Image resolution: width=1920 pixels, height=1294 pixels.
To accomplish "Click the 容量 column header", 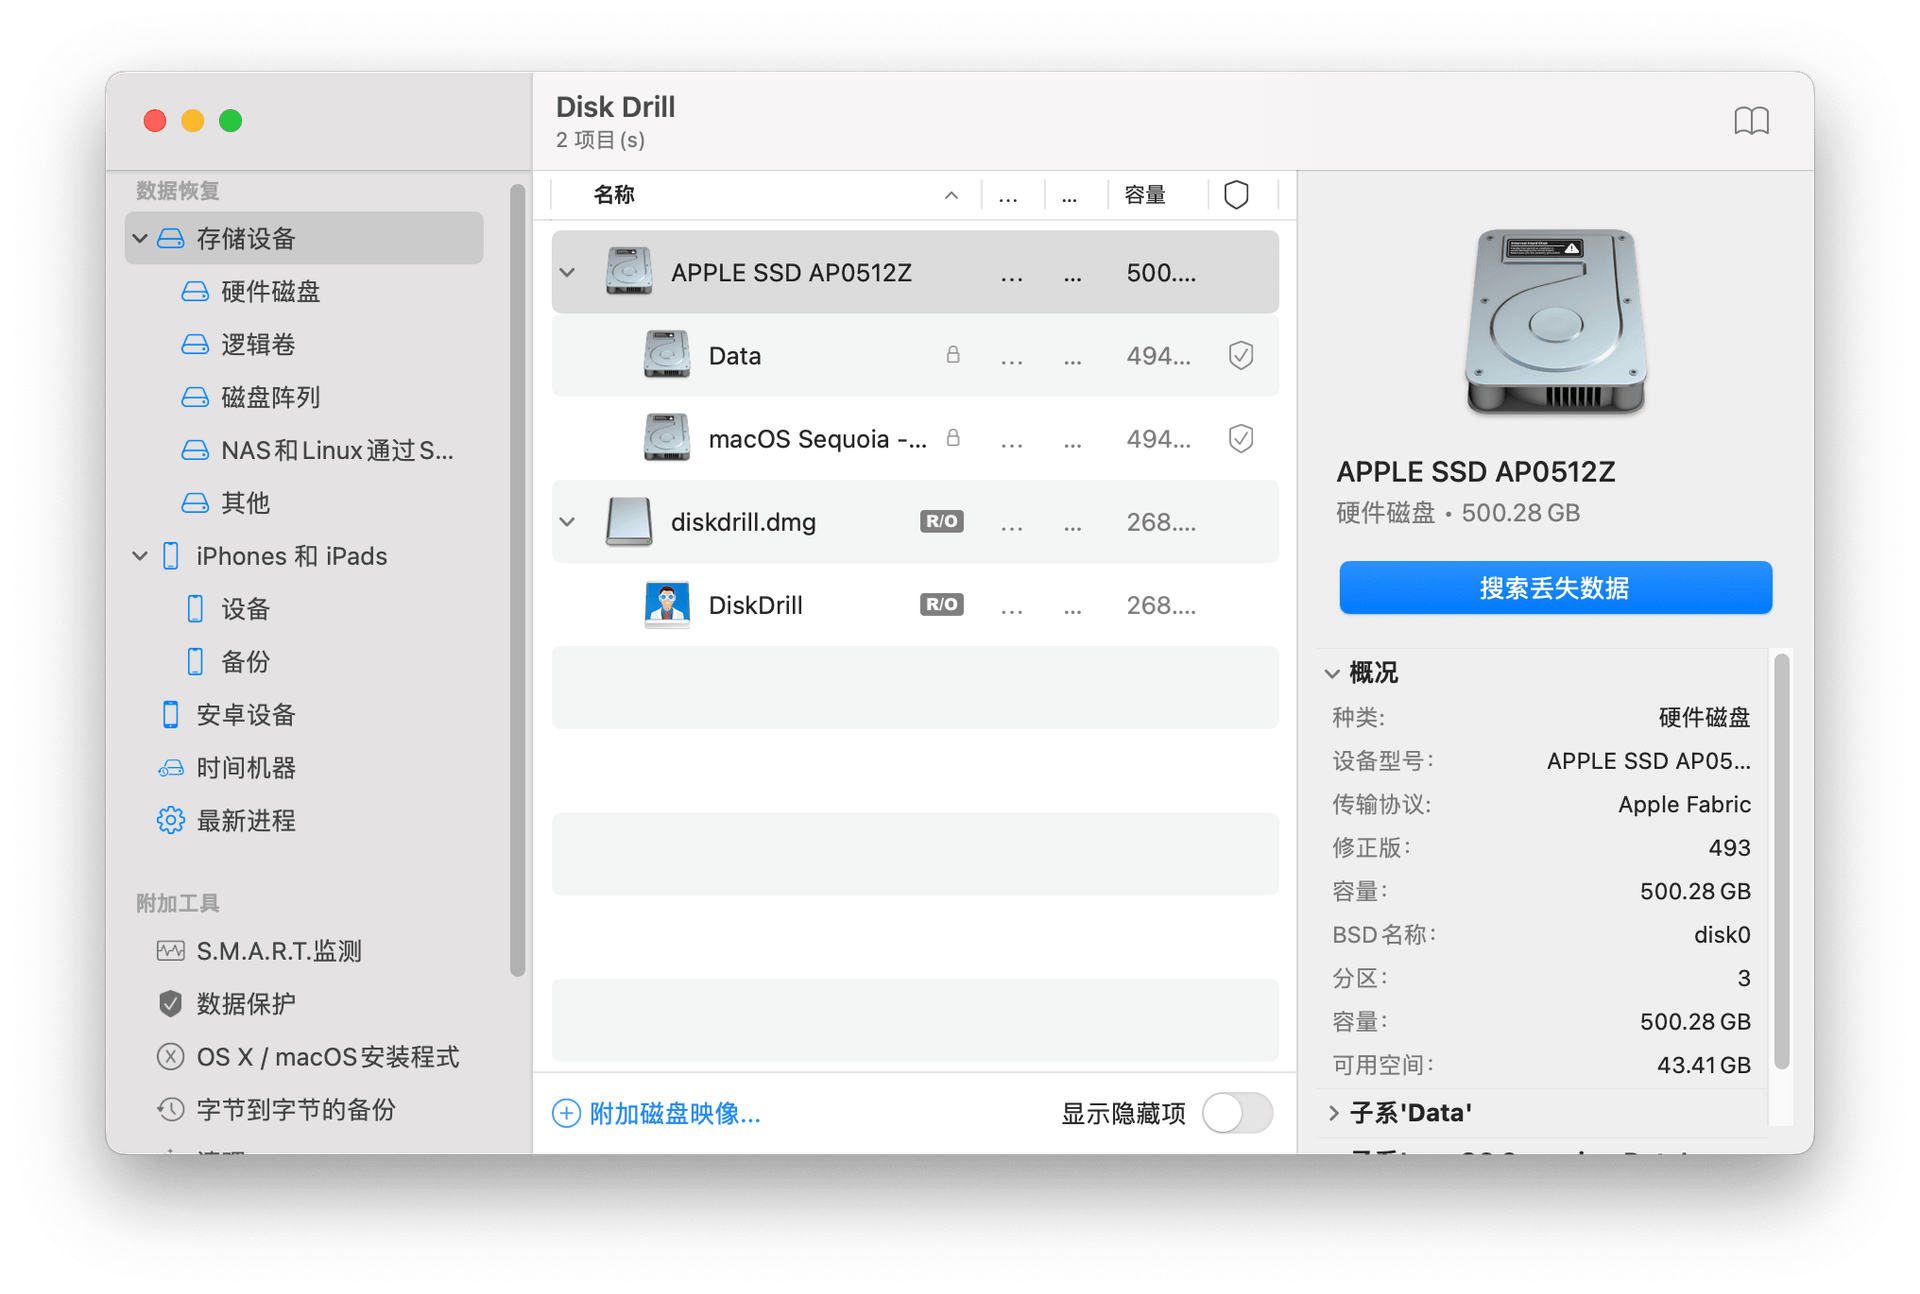I will tap(1144, 195).
